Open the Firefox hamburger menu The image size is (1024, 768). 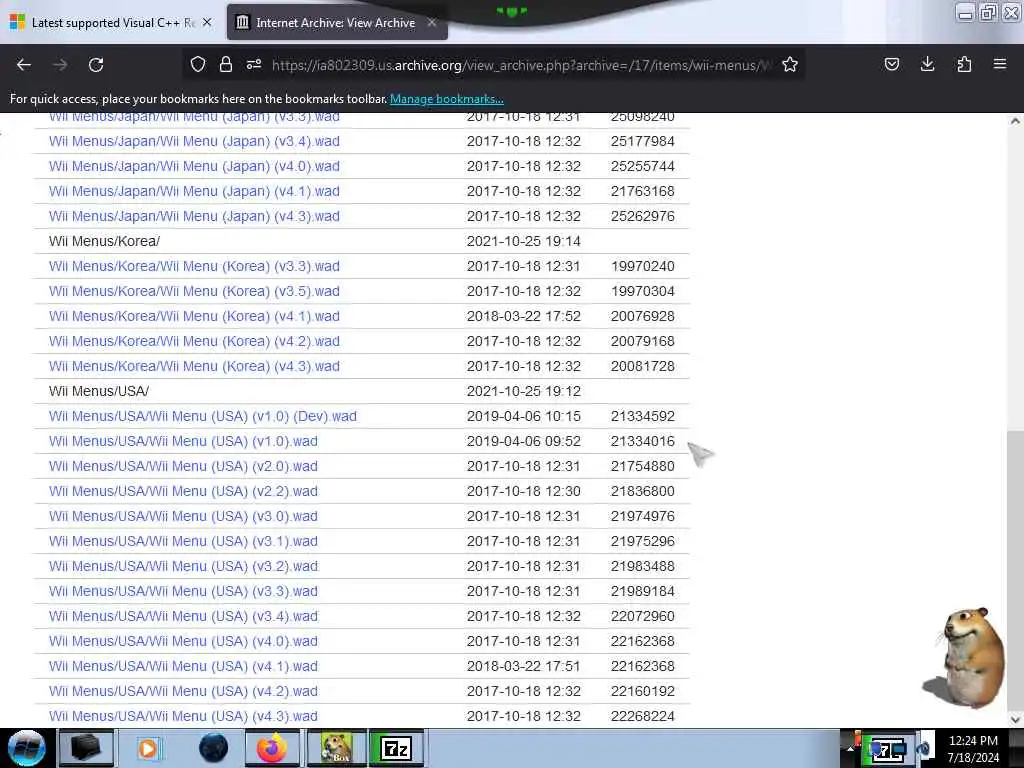click(1000, 65)
